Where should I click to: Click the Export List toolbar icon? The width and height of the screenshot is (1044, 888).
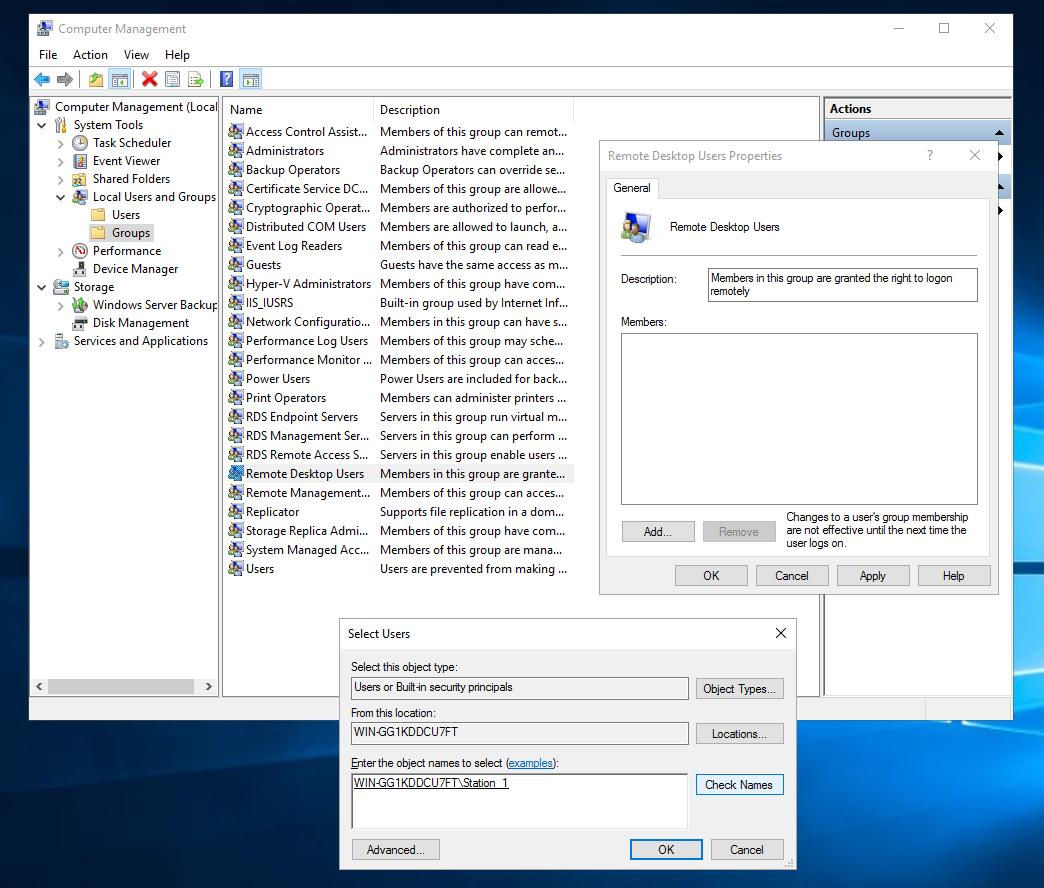(x=196, y=80)
